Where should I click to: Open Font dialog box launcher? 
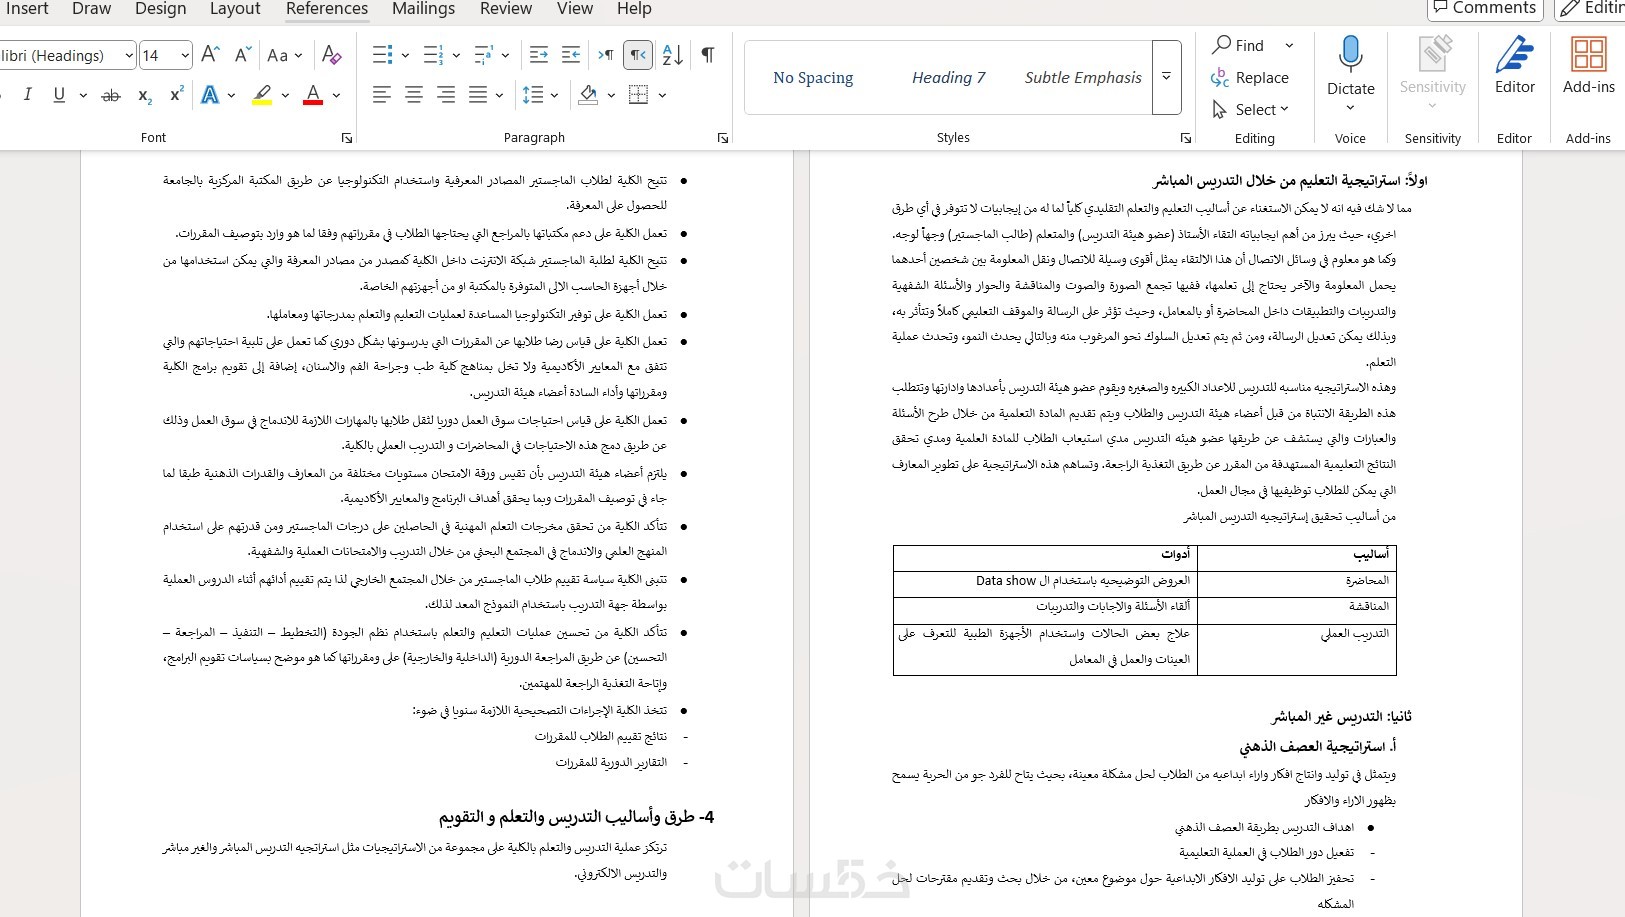tap(347, 138)
